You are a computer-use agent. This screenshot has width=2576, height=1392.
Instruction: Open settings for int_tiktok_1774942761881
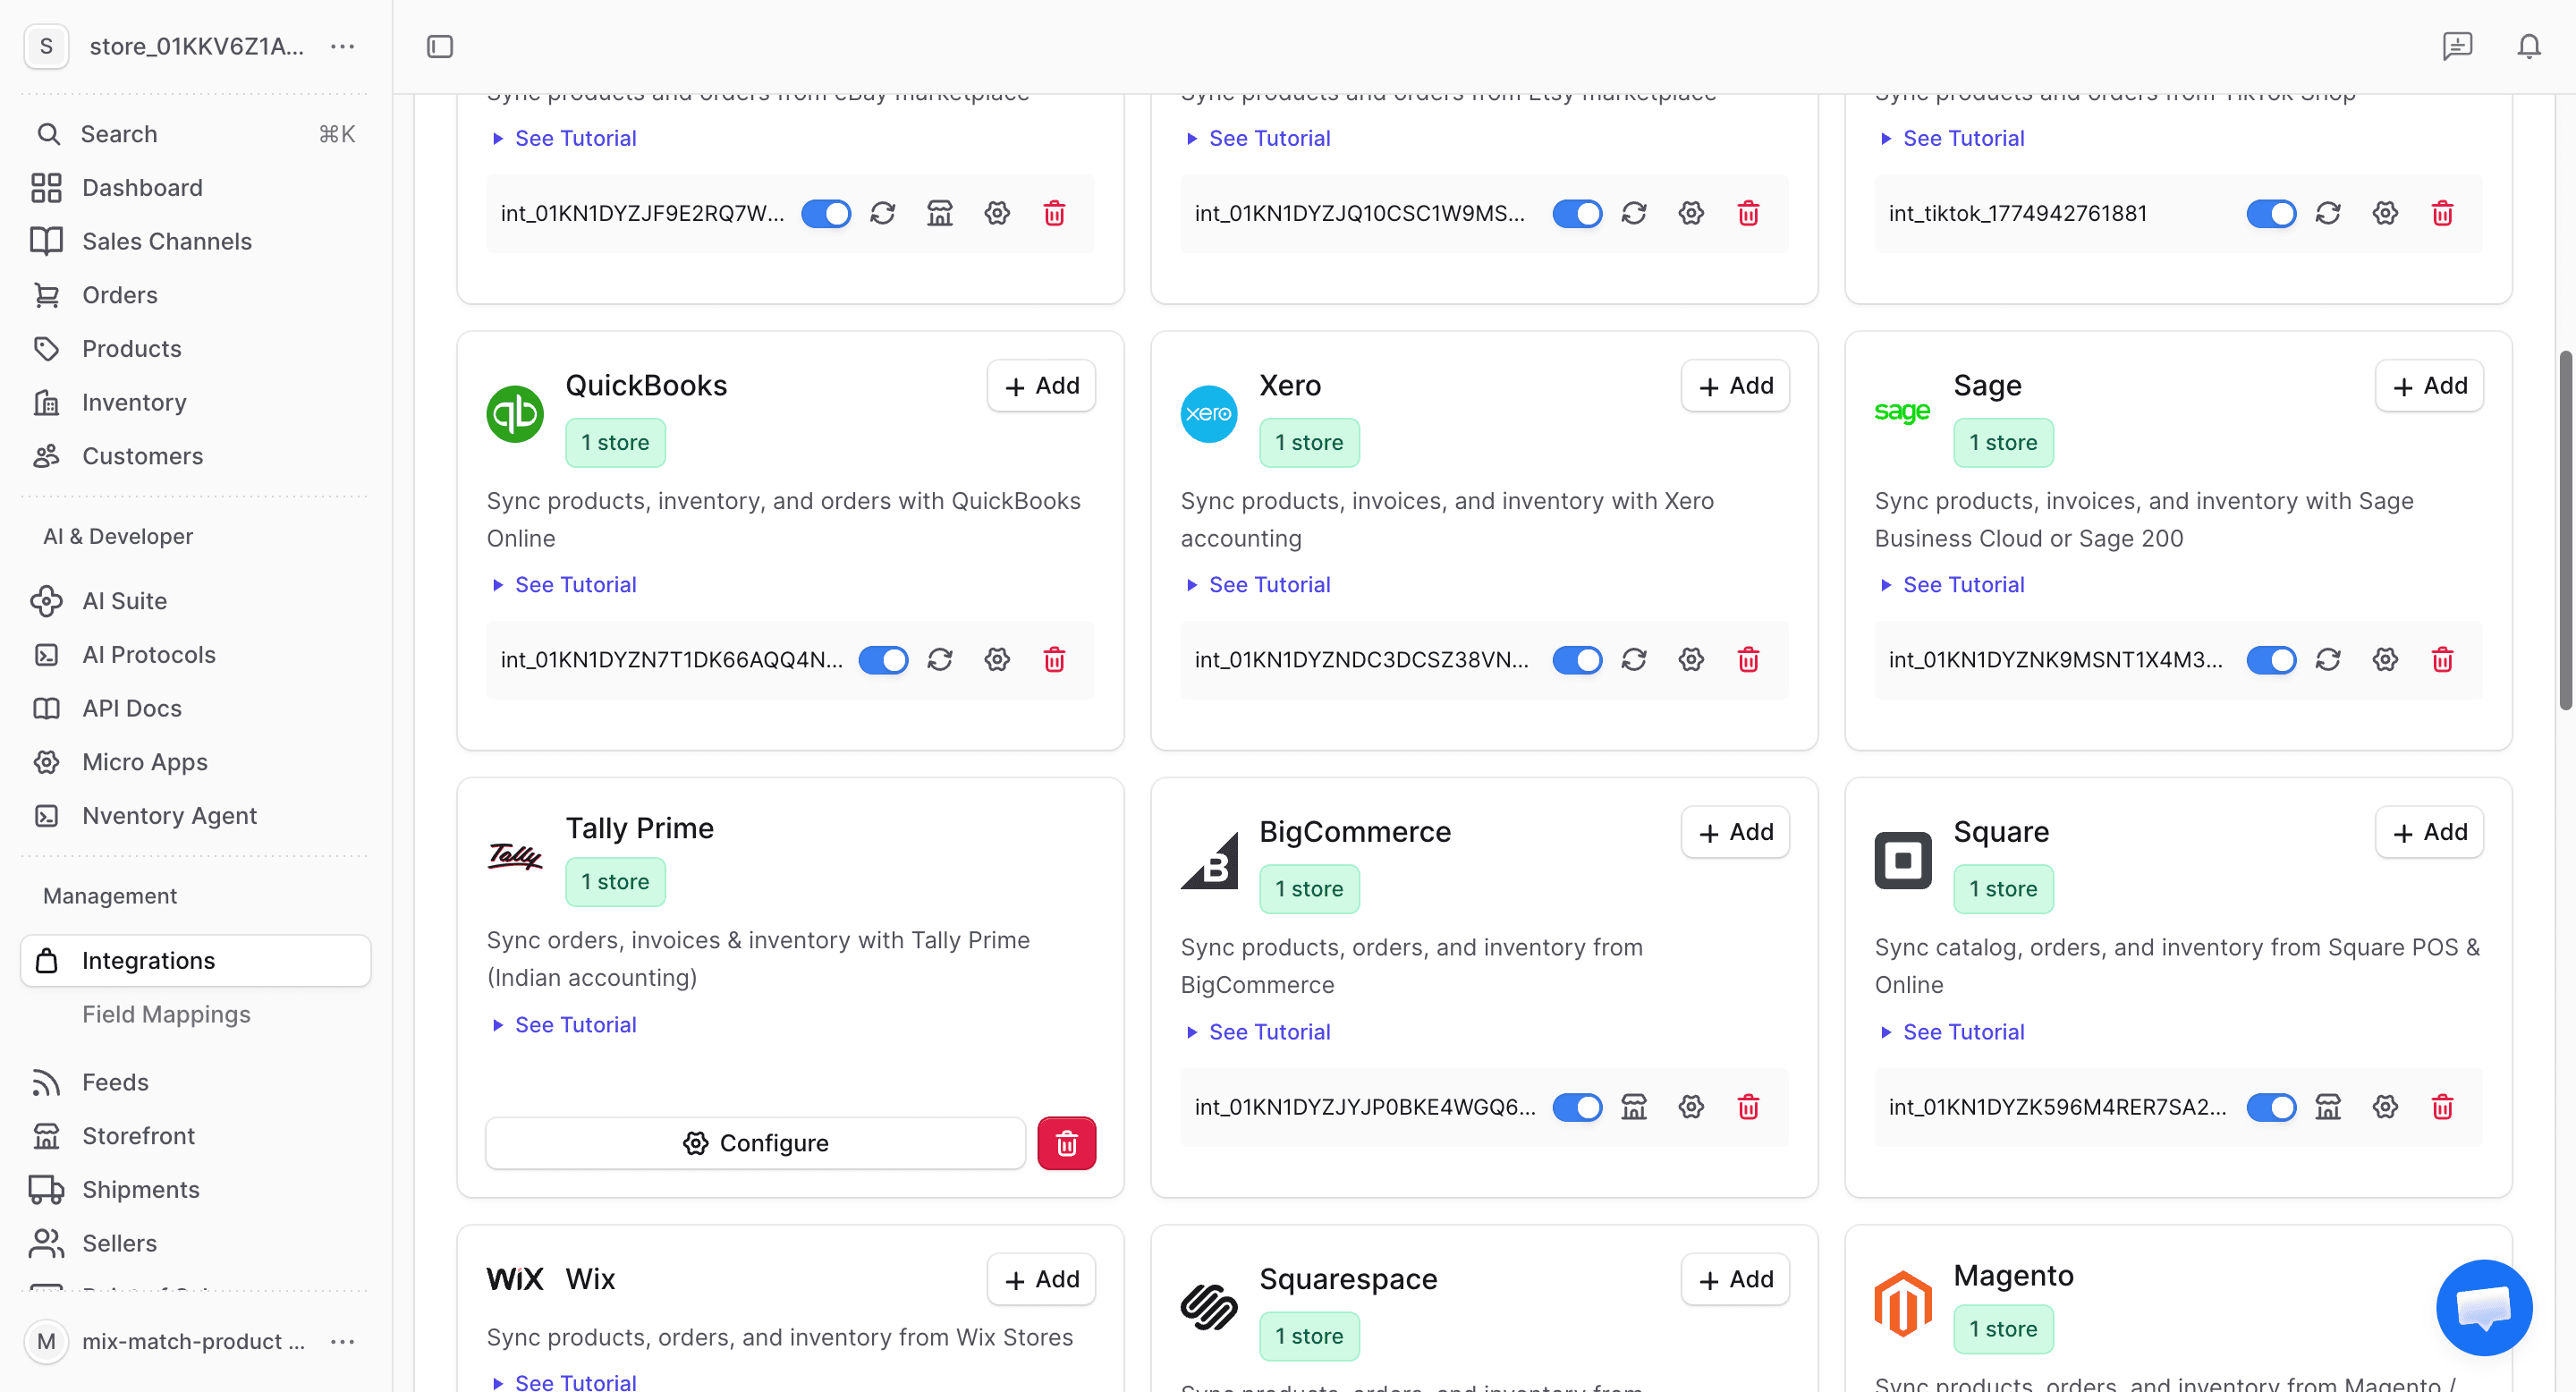2385,213
